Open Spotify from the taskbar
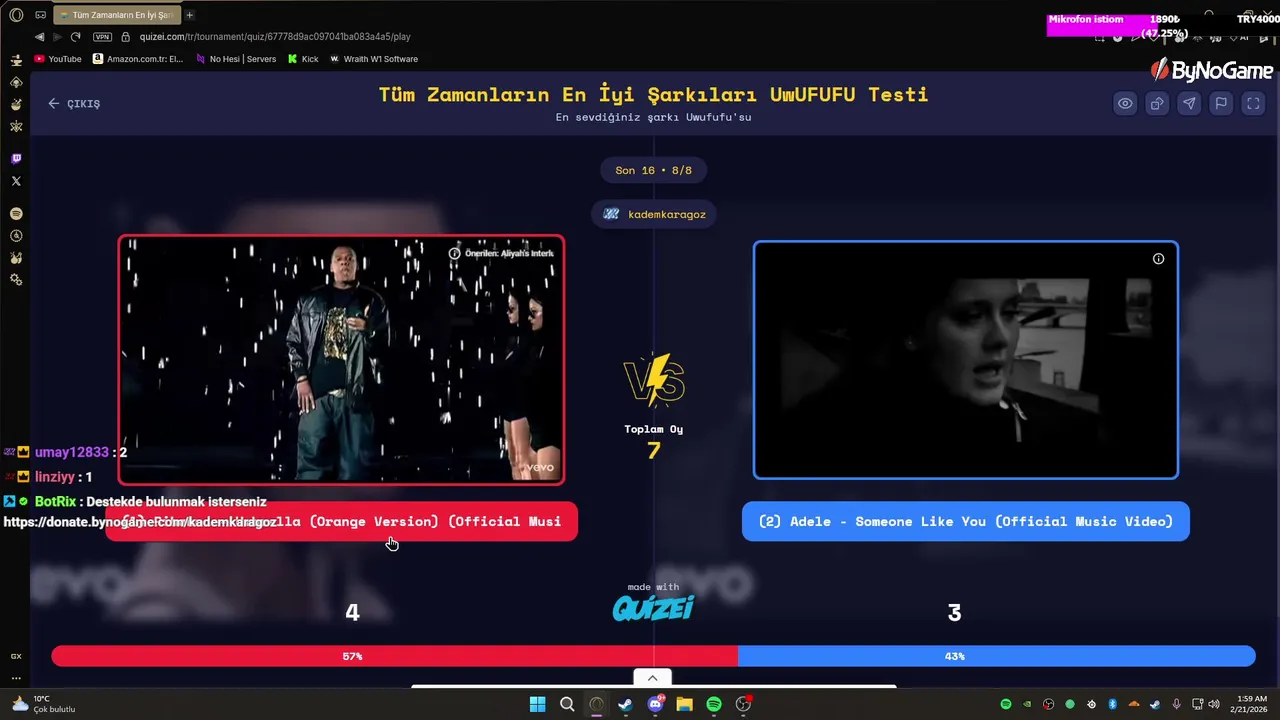Viewport: 1280px width, 720px height. tap(714, 704)
